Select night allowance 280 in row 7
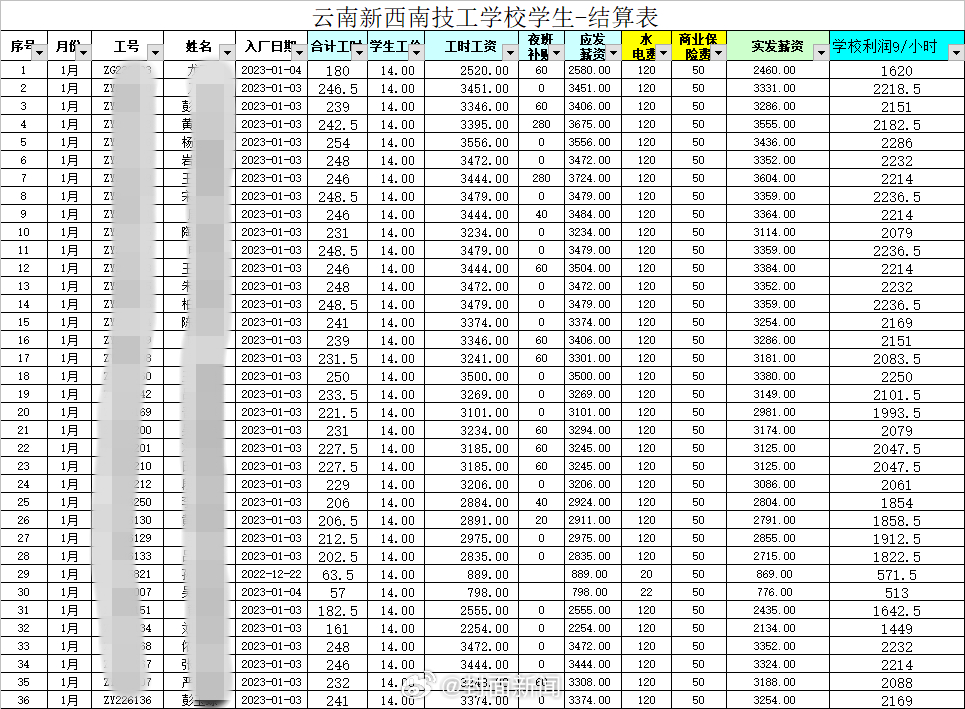 point(542,178)
